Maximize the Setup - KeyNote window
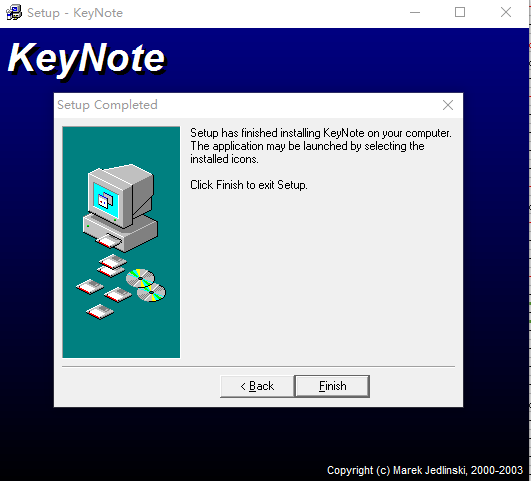The width and height of the screenshot is (531, 481). point(460,13)
